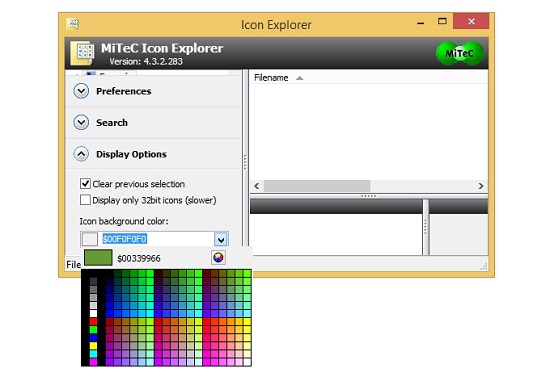Click the File status bar text
This screenshot has width=550, height=381.
73,265
